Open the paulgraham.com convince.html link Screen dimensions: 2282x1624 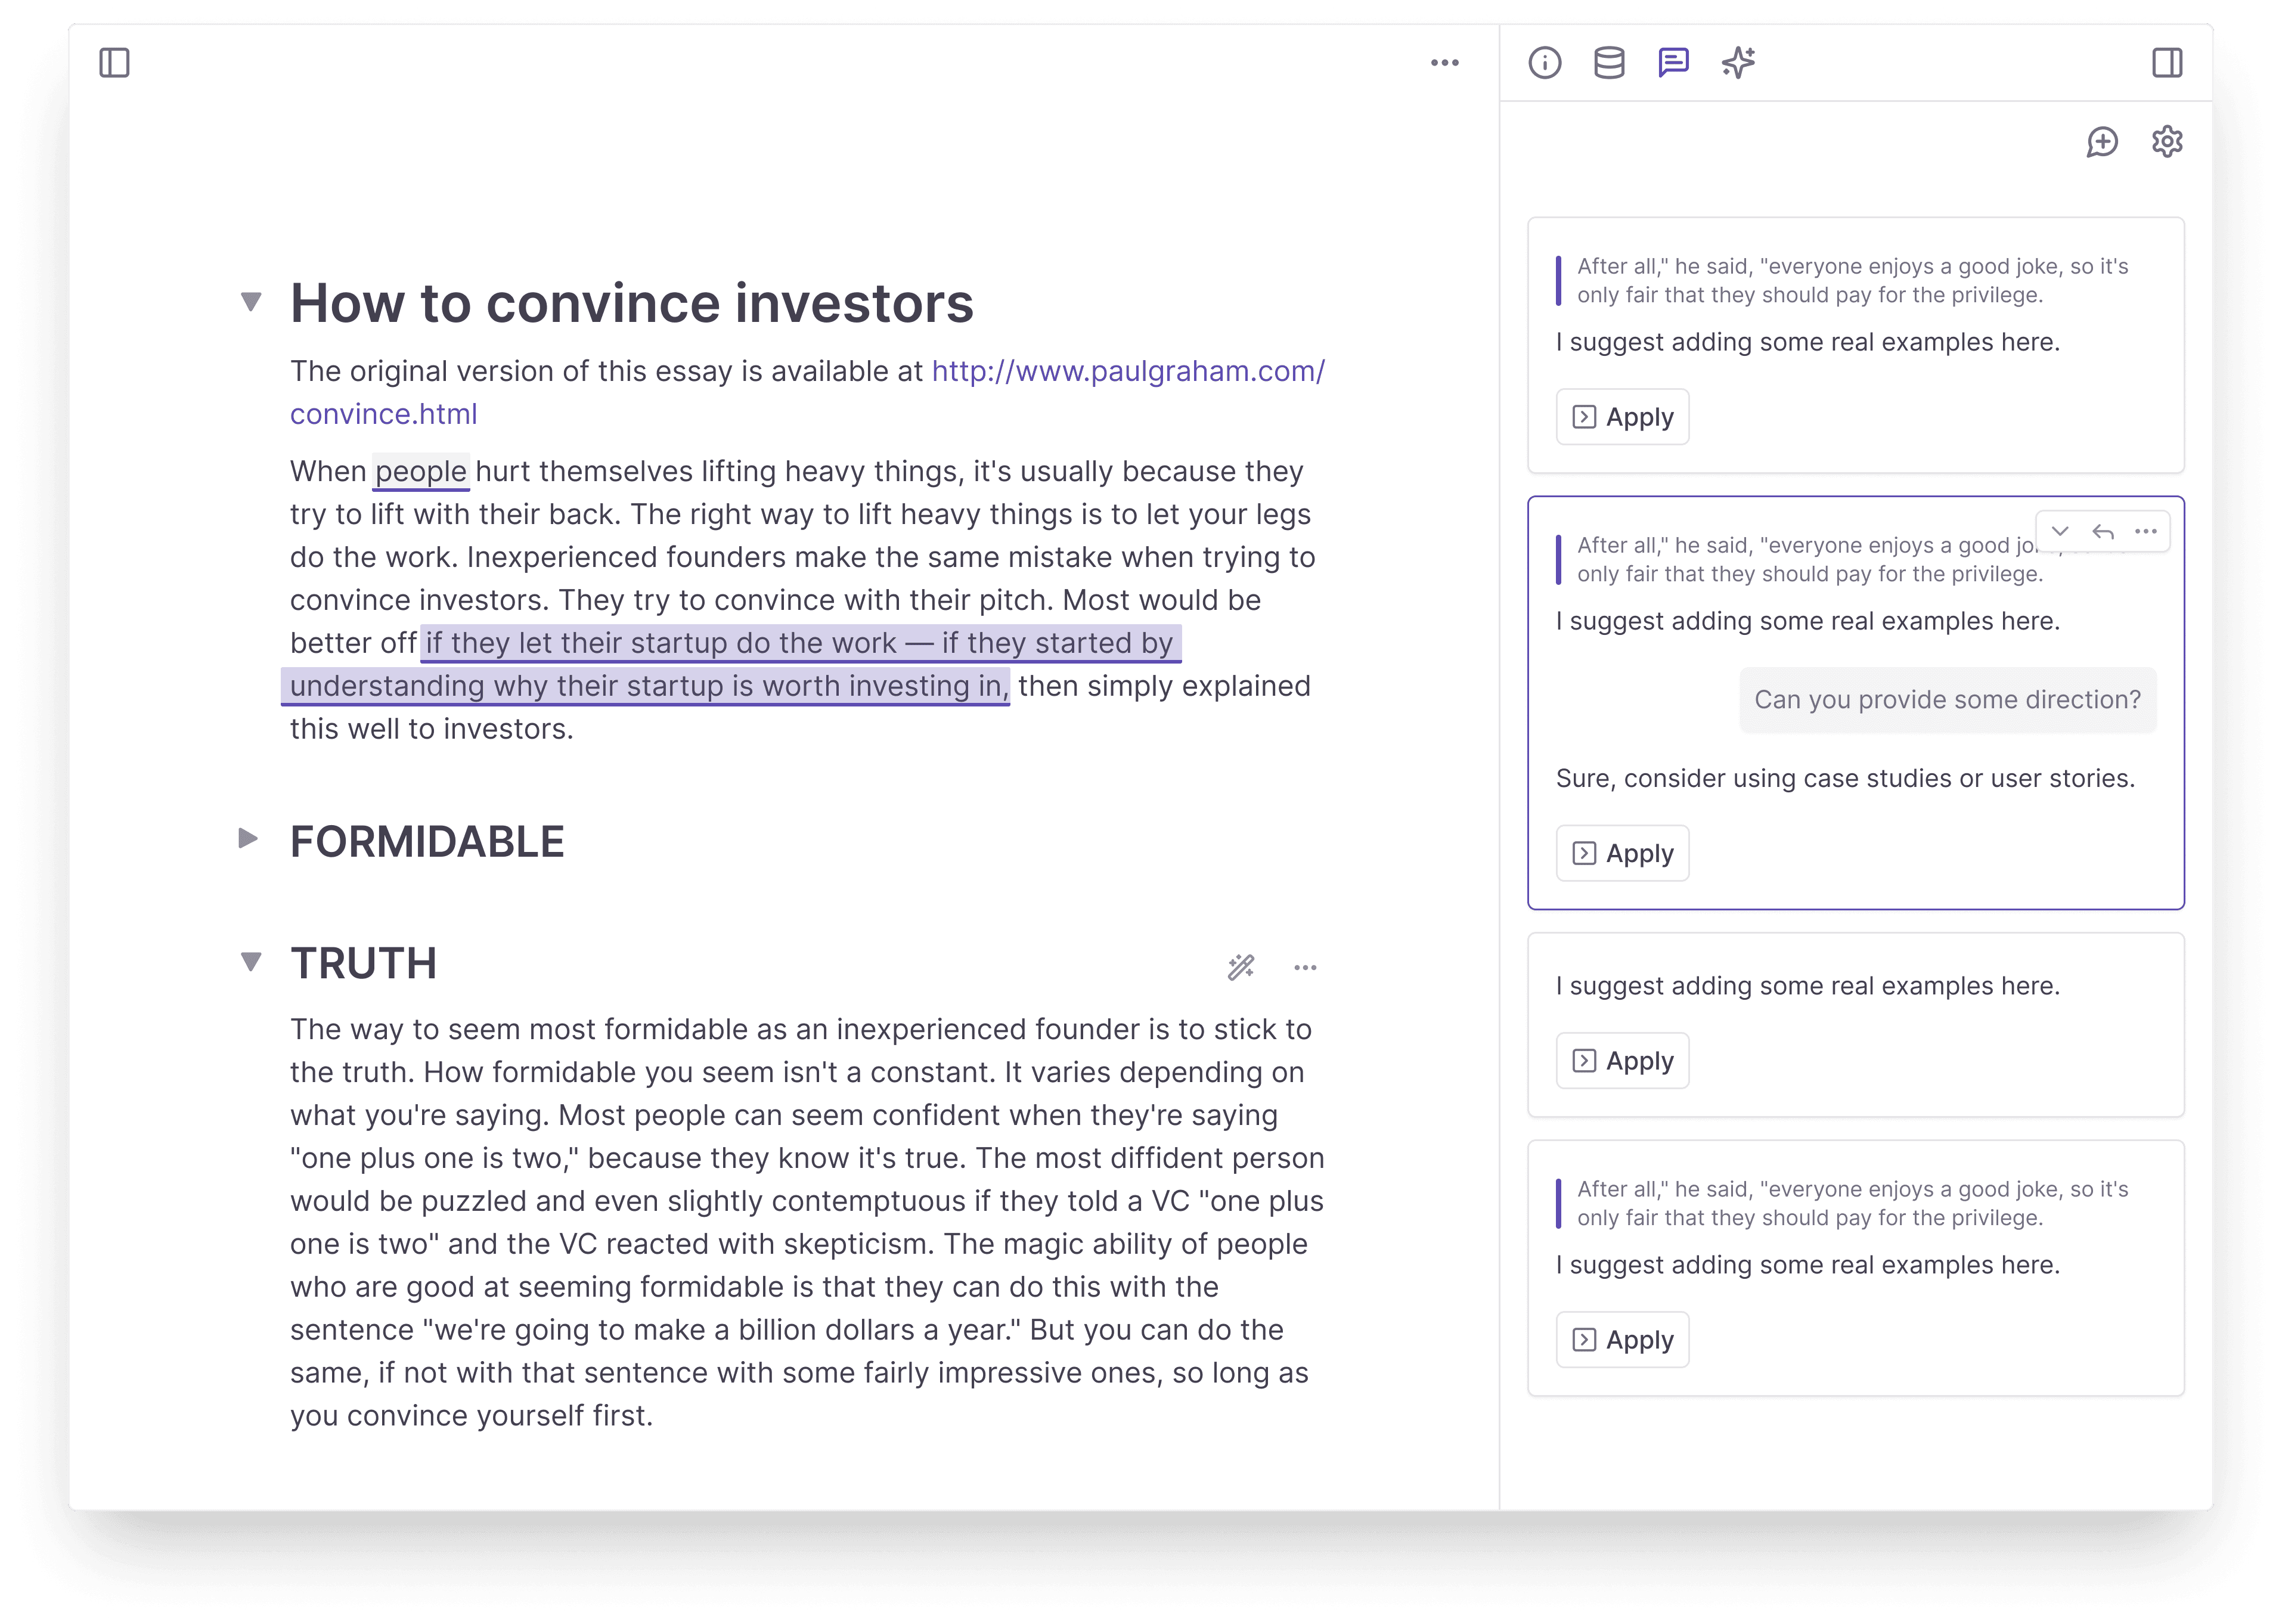coord(807,392)
